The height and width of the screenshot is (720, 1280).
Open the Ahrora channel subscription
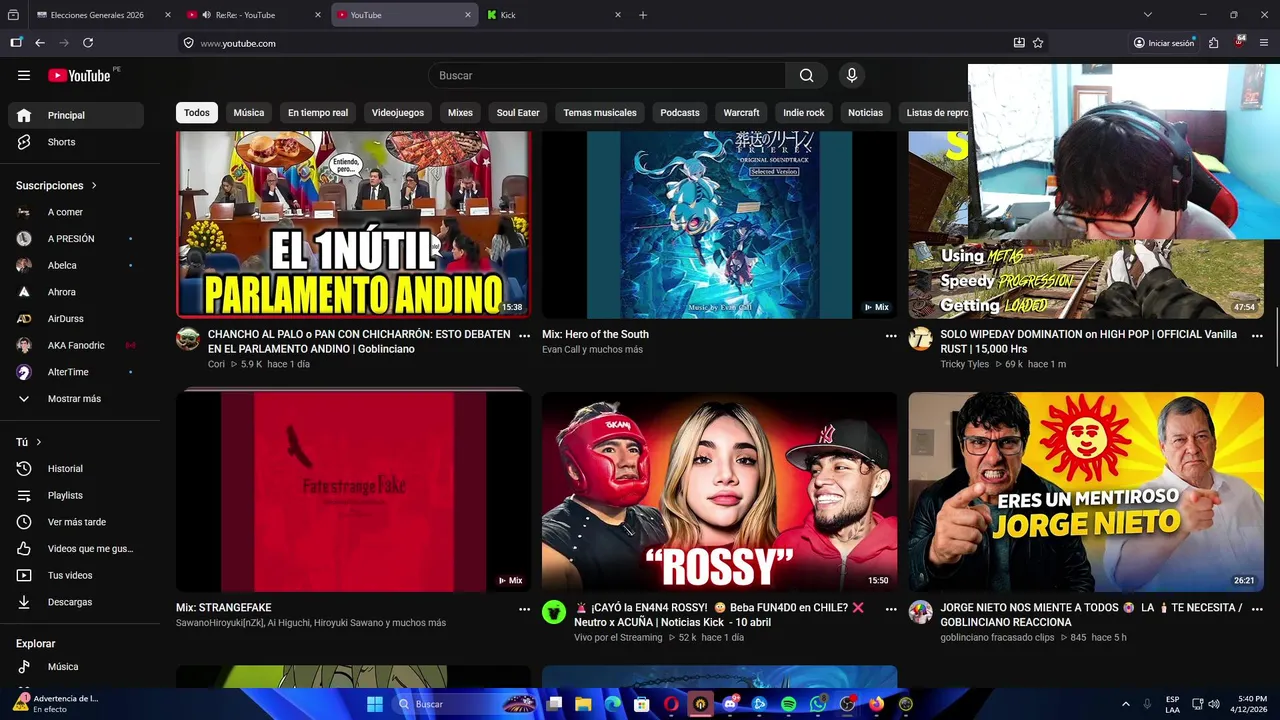(76, 292)
